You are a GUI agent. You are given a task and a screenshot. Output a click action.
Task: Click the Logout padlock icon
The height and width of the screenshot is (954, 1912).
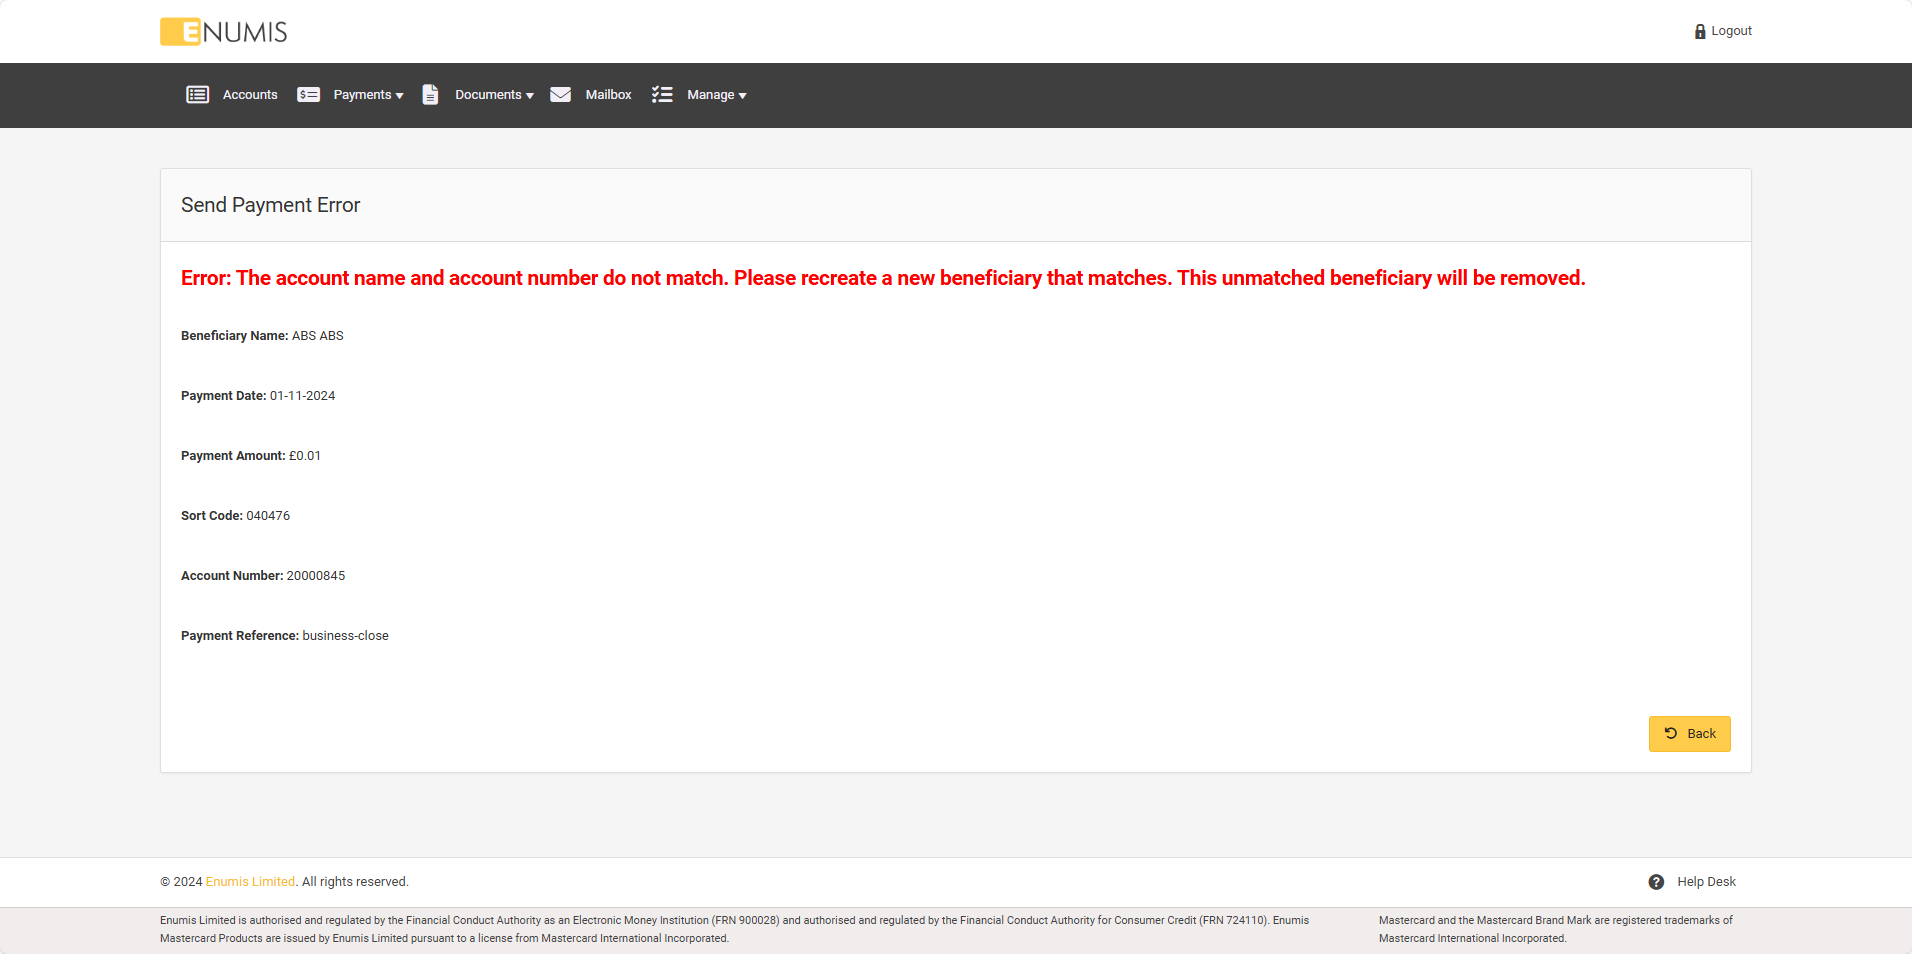click(1700, 32)
